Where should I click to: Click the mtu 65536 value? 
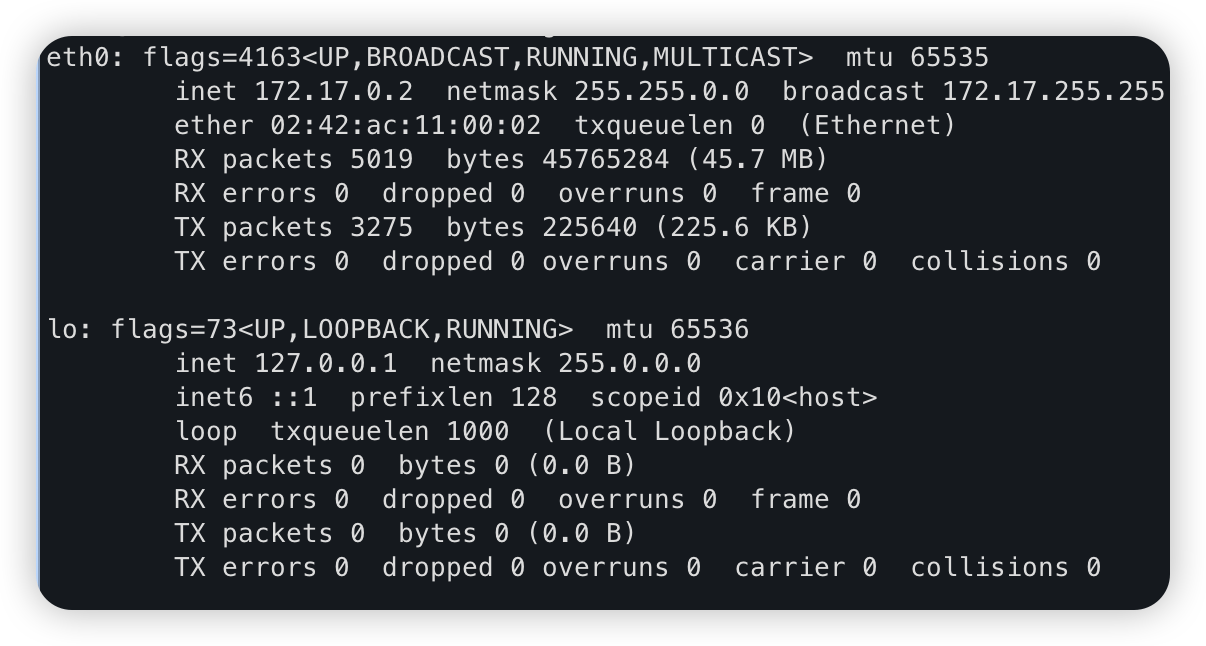pyautogui.click(x=709, y=329)
